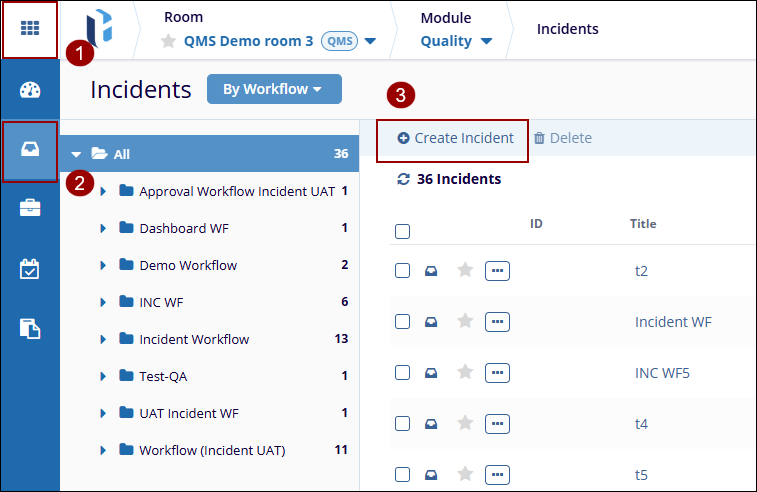Open the calendar tasks icon in sidebar

pyautogui.click(x=30, y=268)
